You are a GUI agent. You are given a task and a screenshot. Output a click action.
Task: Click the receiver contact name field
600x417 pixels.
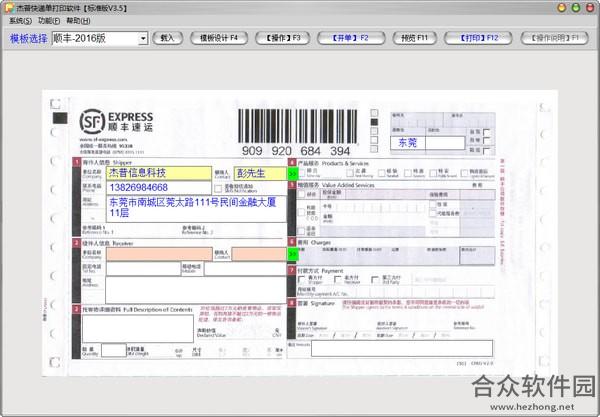[259, 254]
